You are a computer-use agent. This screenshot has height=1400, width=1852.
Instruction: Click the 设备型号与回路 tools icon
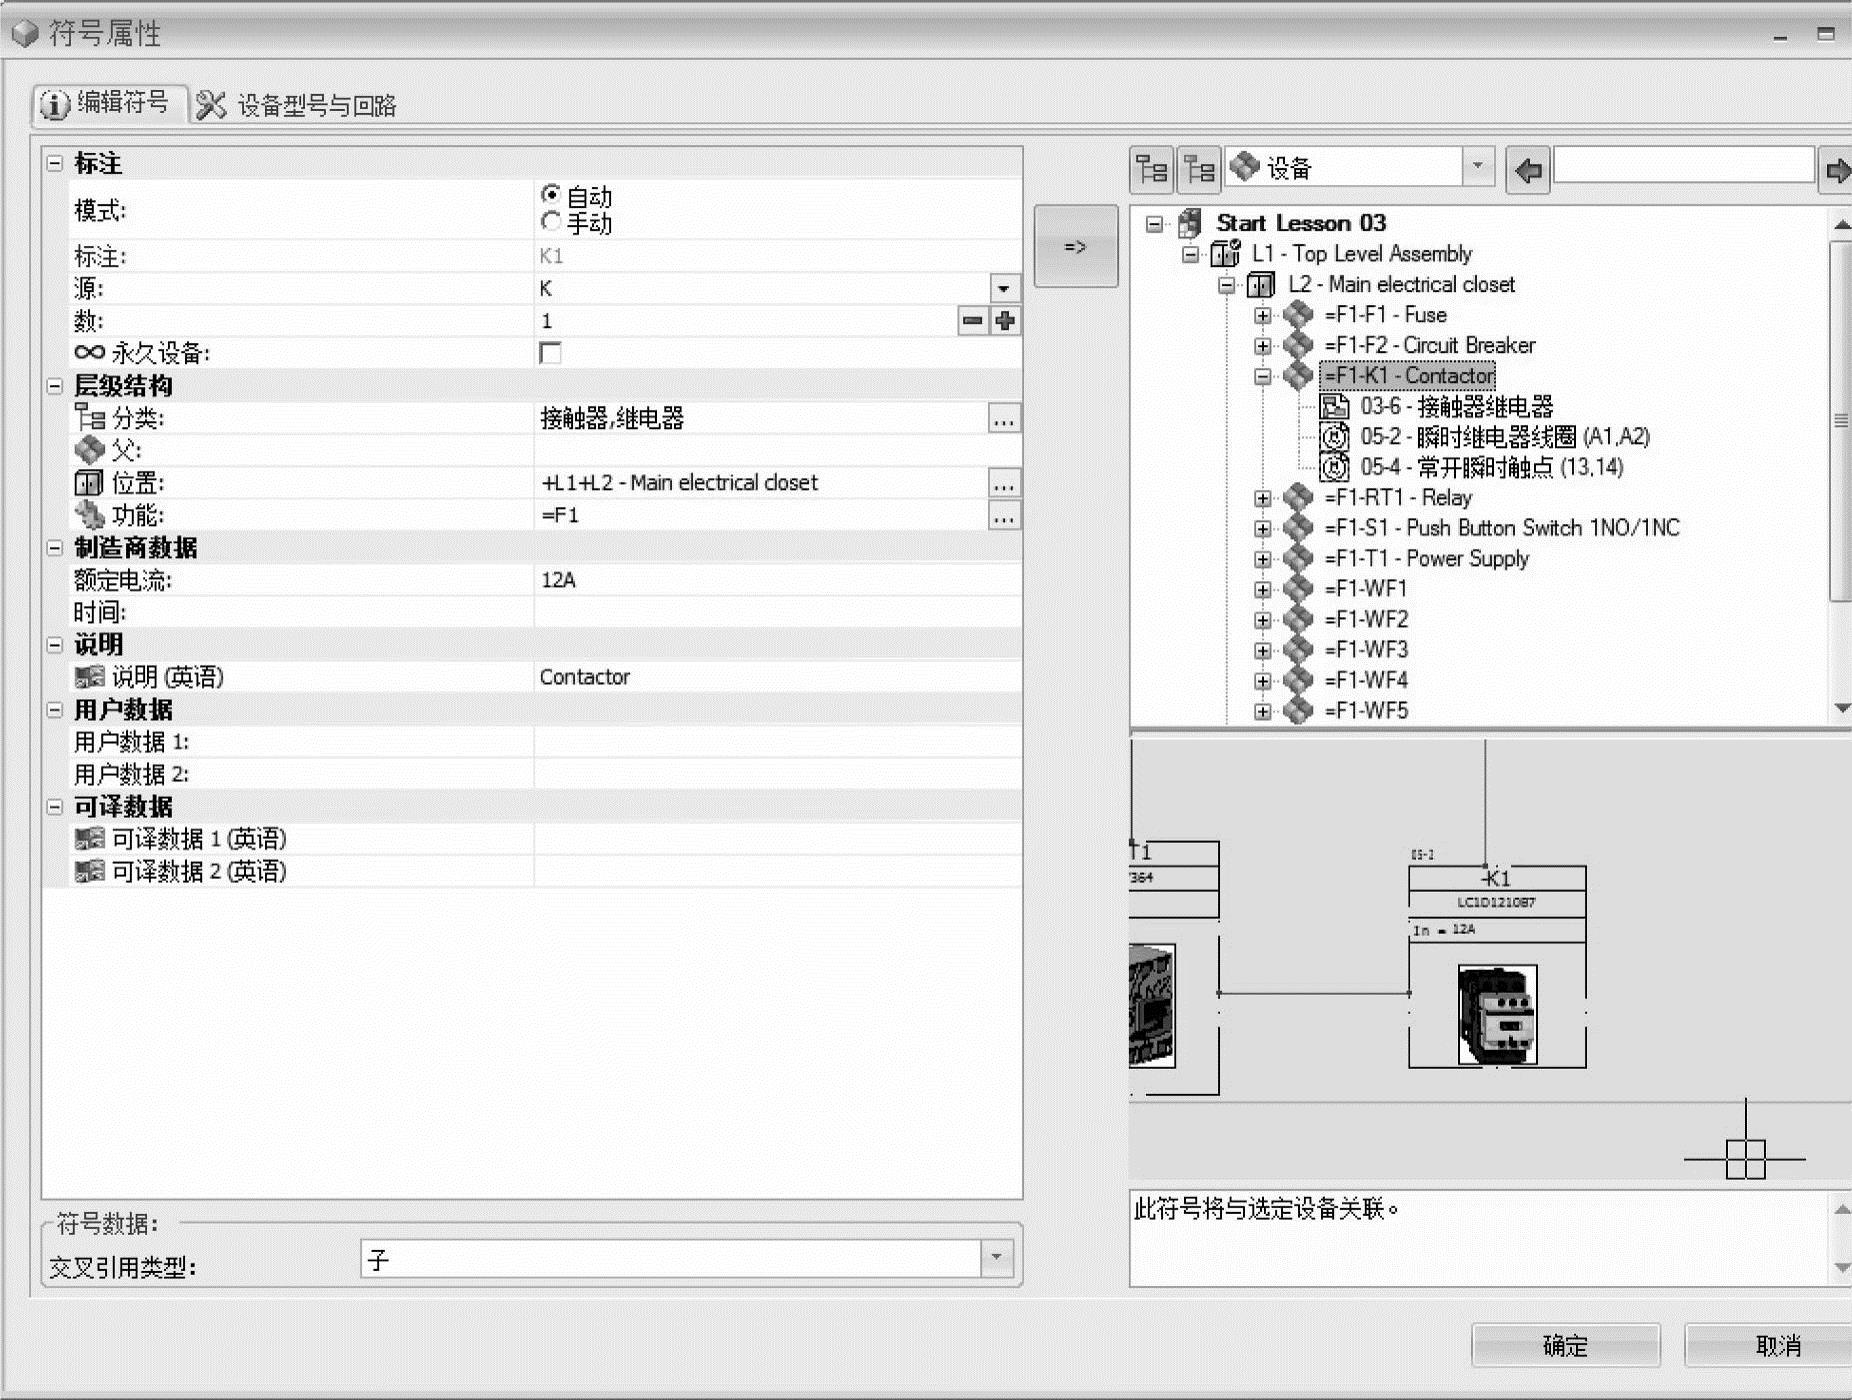click(211, 105)
